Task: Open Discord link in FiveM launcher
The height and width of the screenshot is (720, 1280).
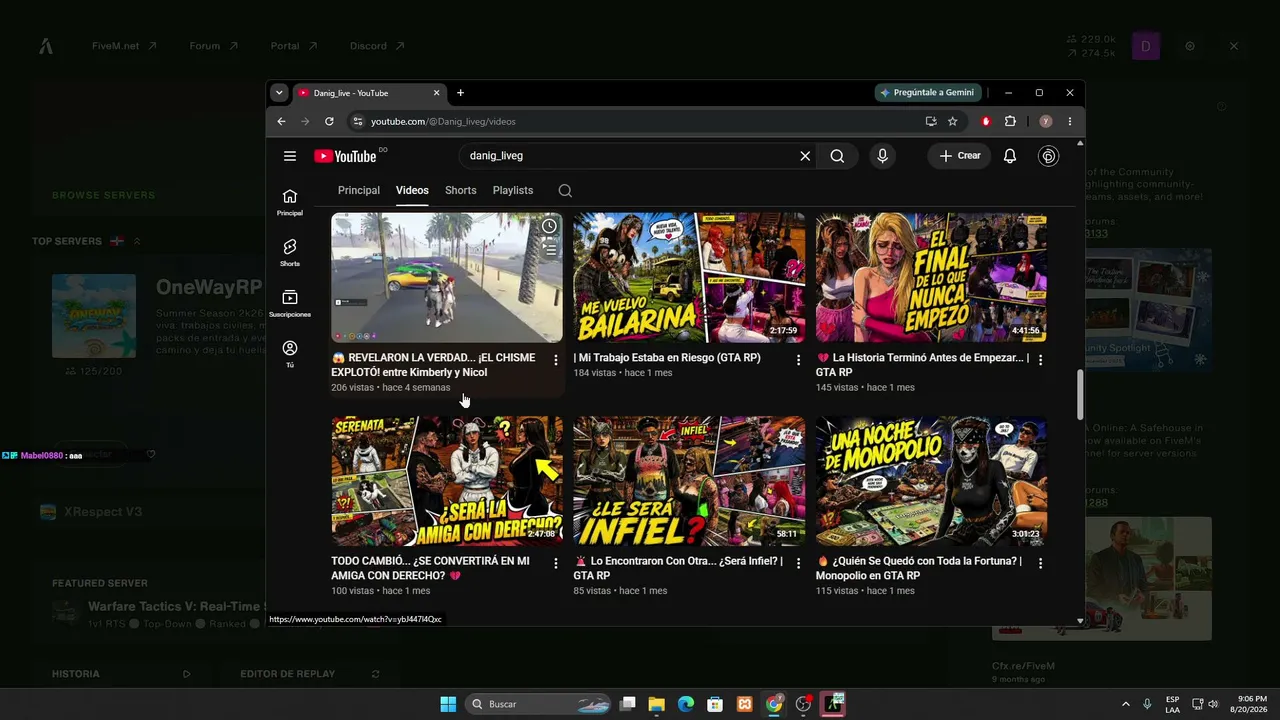Action: tap(377, 46)
